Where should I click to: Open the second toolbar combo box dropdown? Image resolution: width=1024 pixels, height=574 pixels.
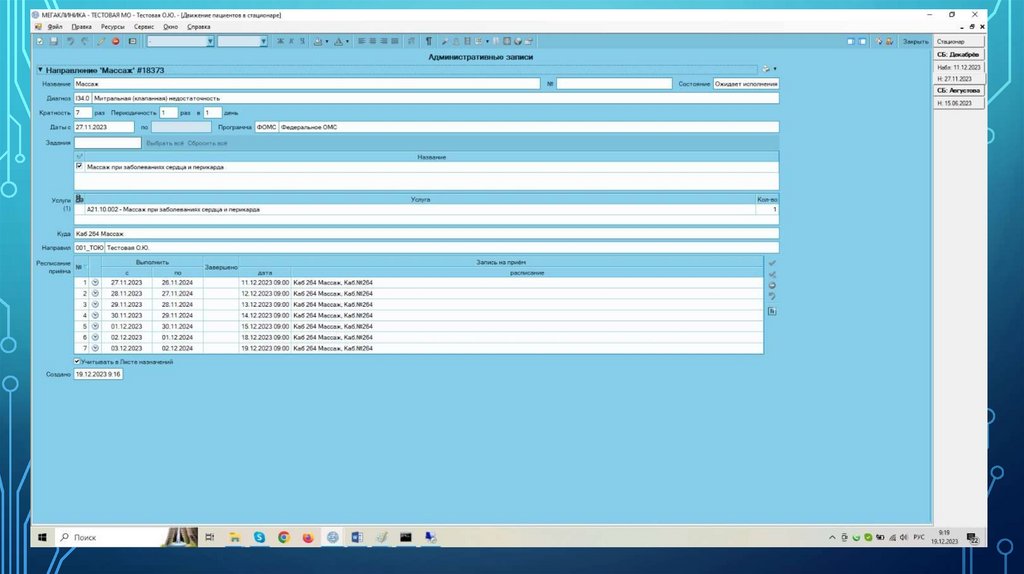point(263,41)
